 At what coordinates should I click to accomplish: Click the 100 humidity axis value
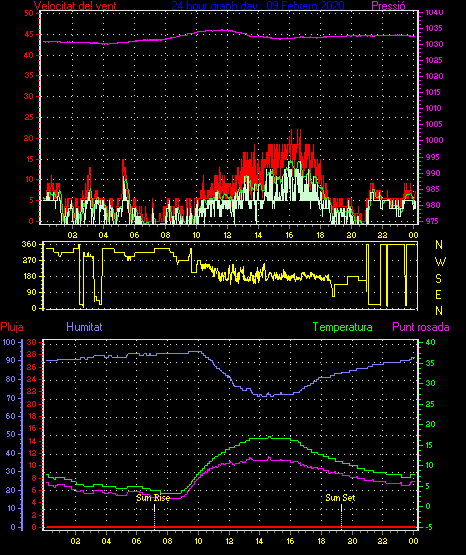(x=9, y=342)
